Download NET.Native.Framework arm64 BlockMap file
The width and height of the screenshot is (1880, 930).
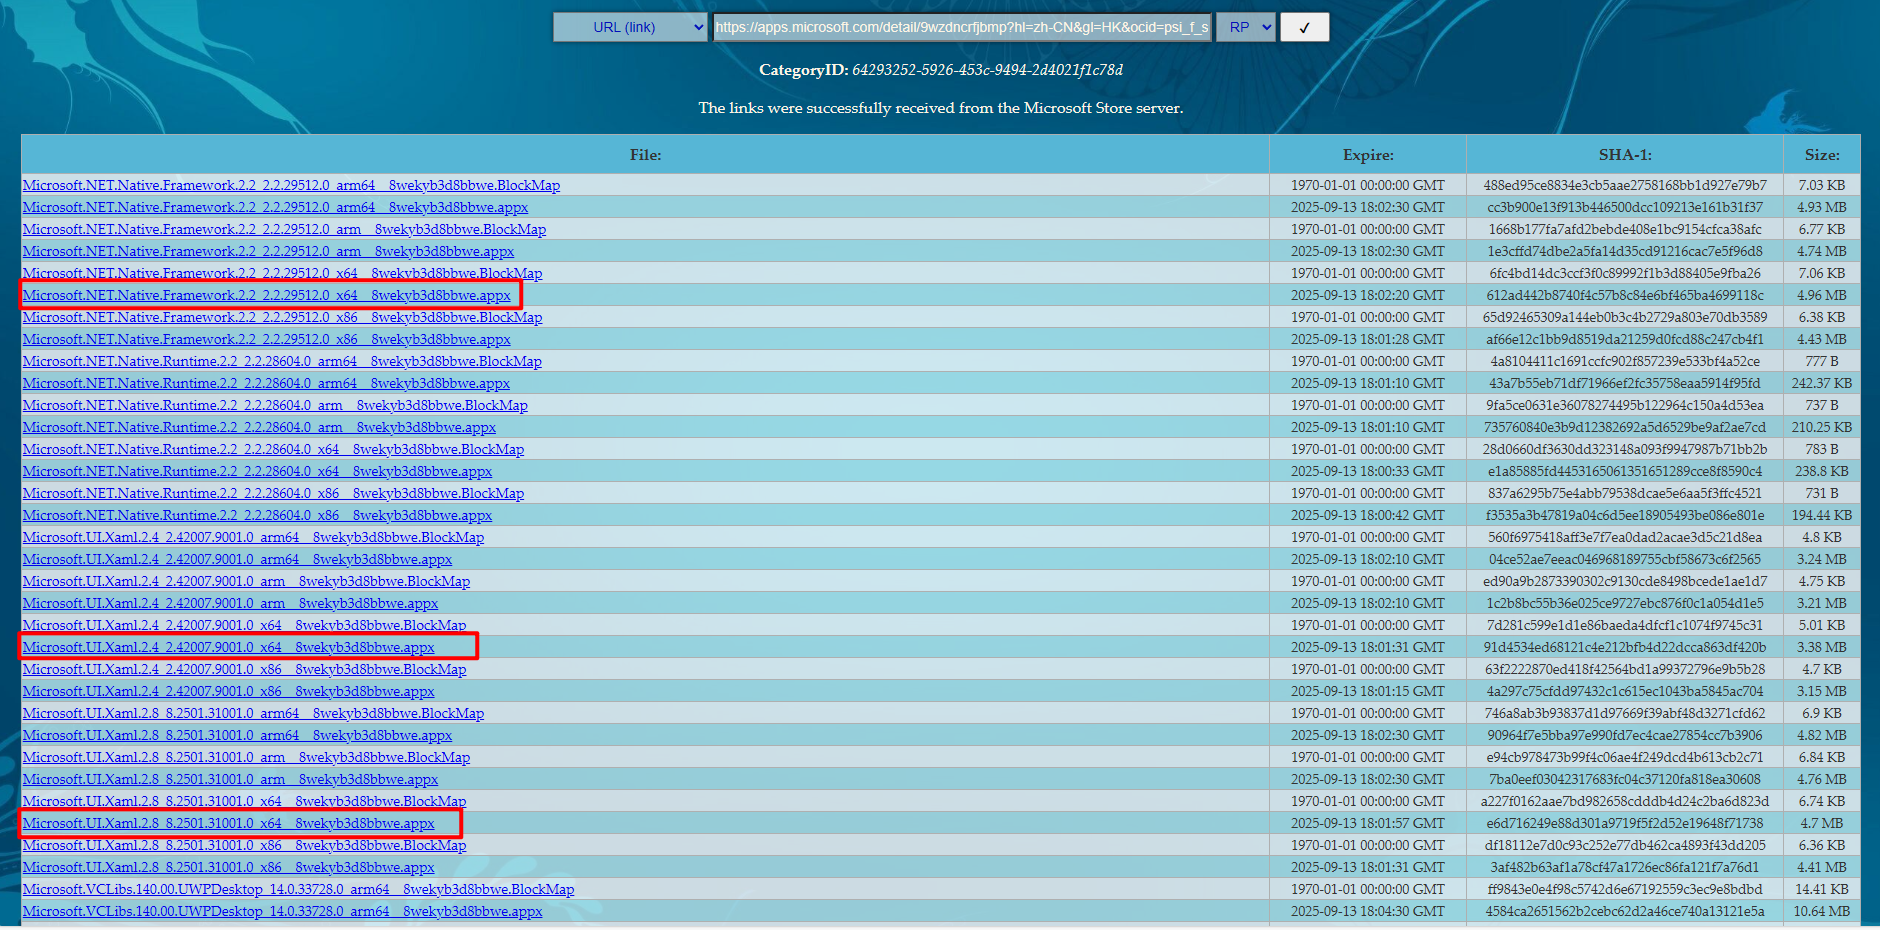point(291,185)
